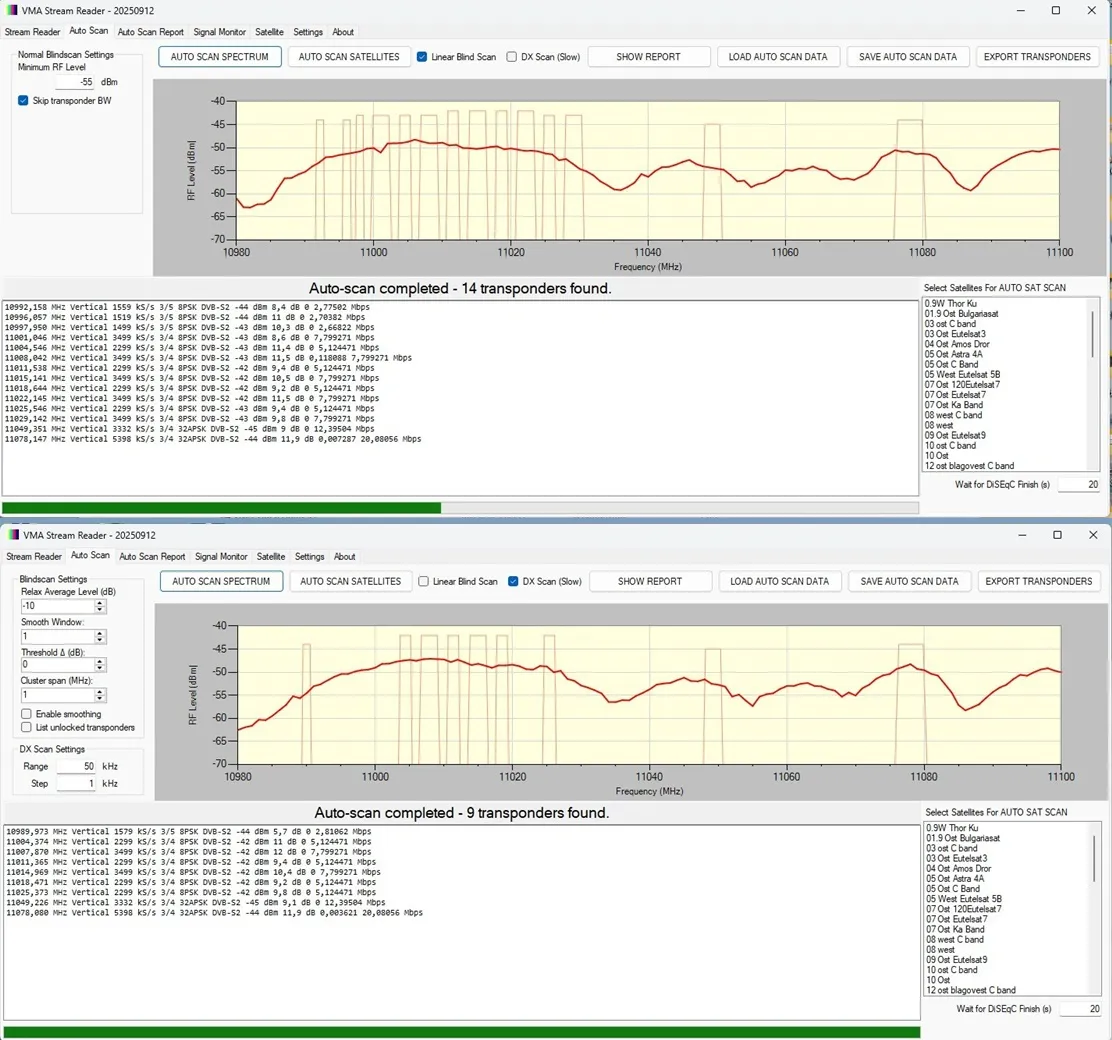Open About tab in bottom window
Image resolution: width=1112 pixels, height=1040 pixels.
[345, 556]
